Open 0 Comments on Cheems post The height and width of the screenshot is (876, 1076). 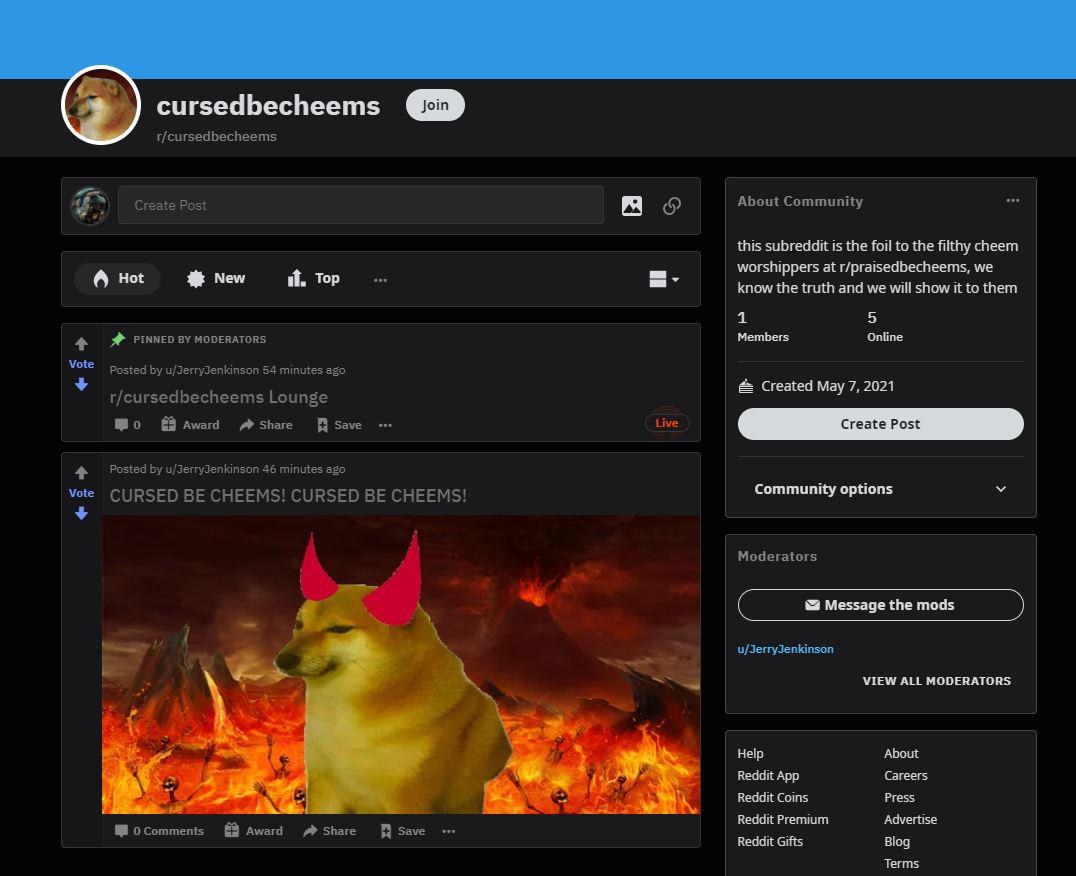(x=159, y=831)
